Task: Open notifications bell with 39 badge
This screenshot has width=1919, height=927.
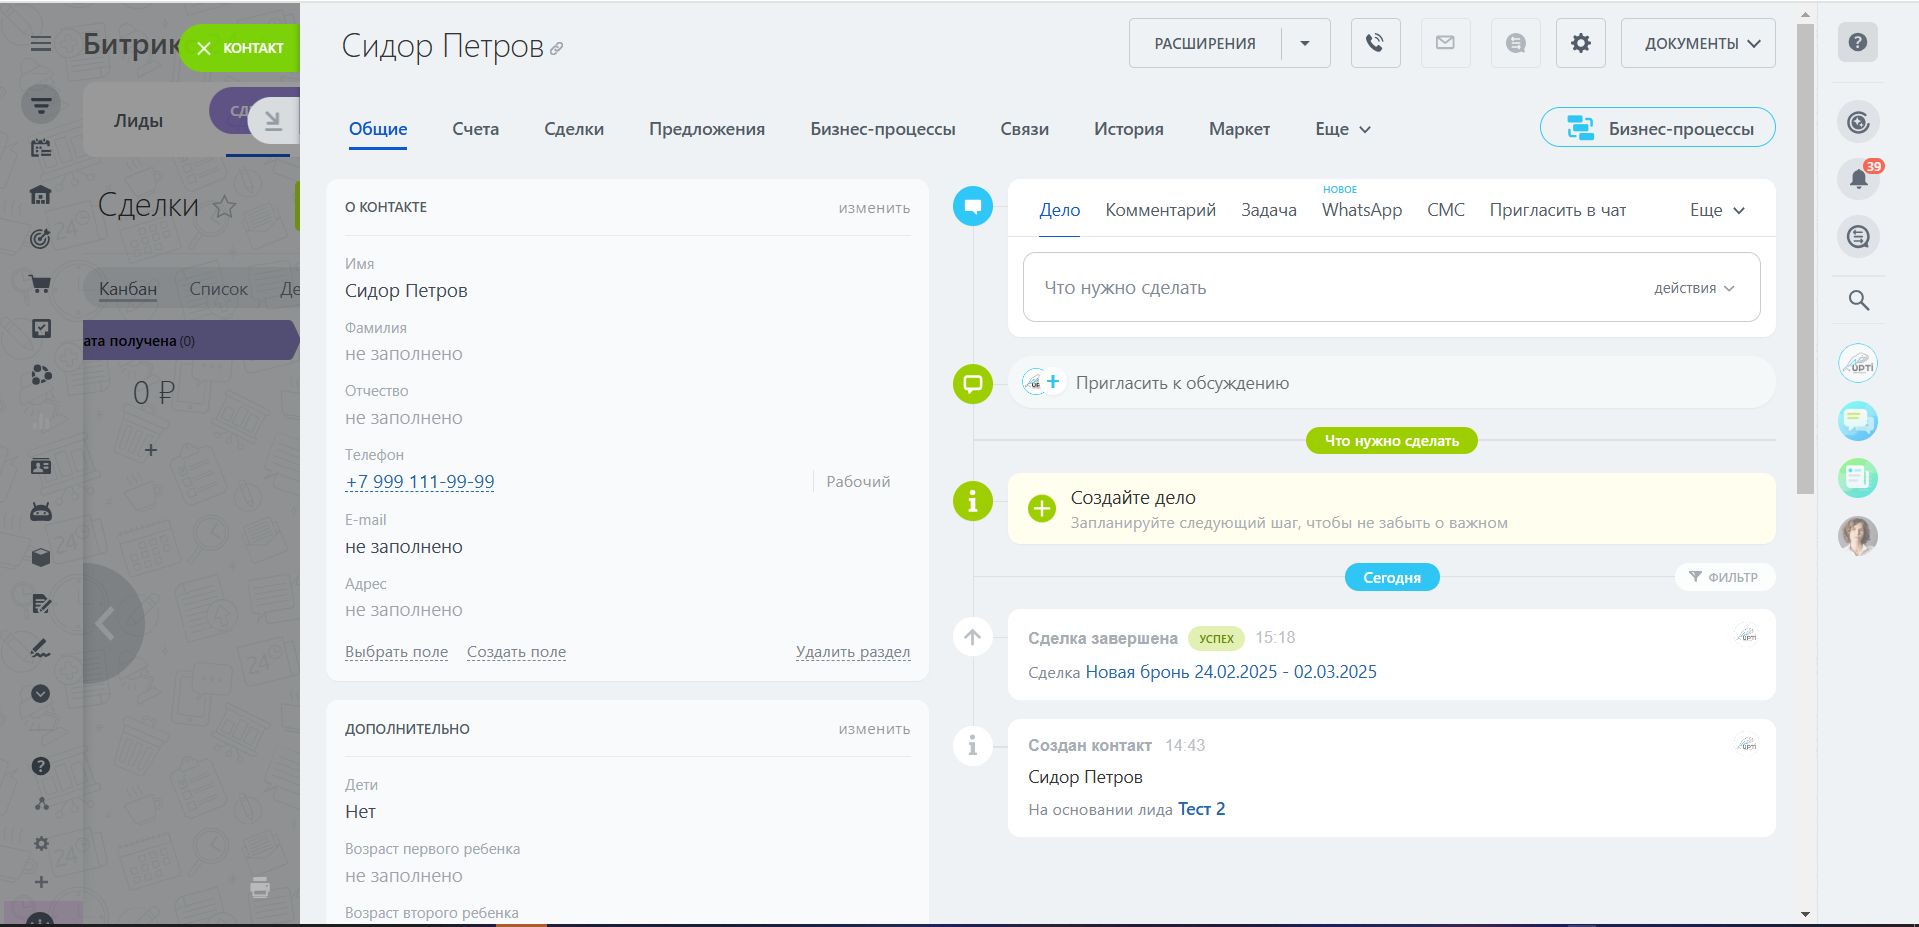Action: 1858,179
